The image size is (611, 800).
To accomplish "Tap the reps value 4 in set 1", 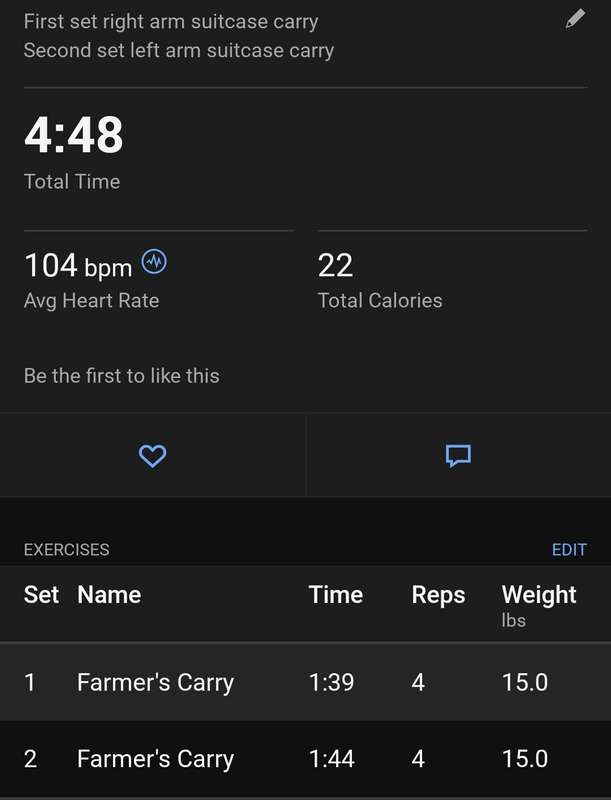I will pyautogui.click(x=418, y=682).
